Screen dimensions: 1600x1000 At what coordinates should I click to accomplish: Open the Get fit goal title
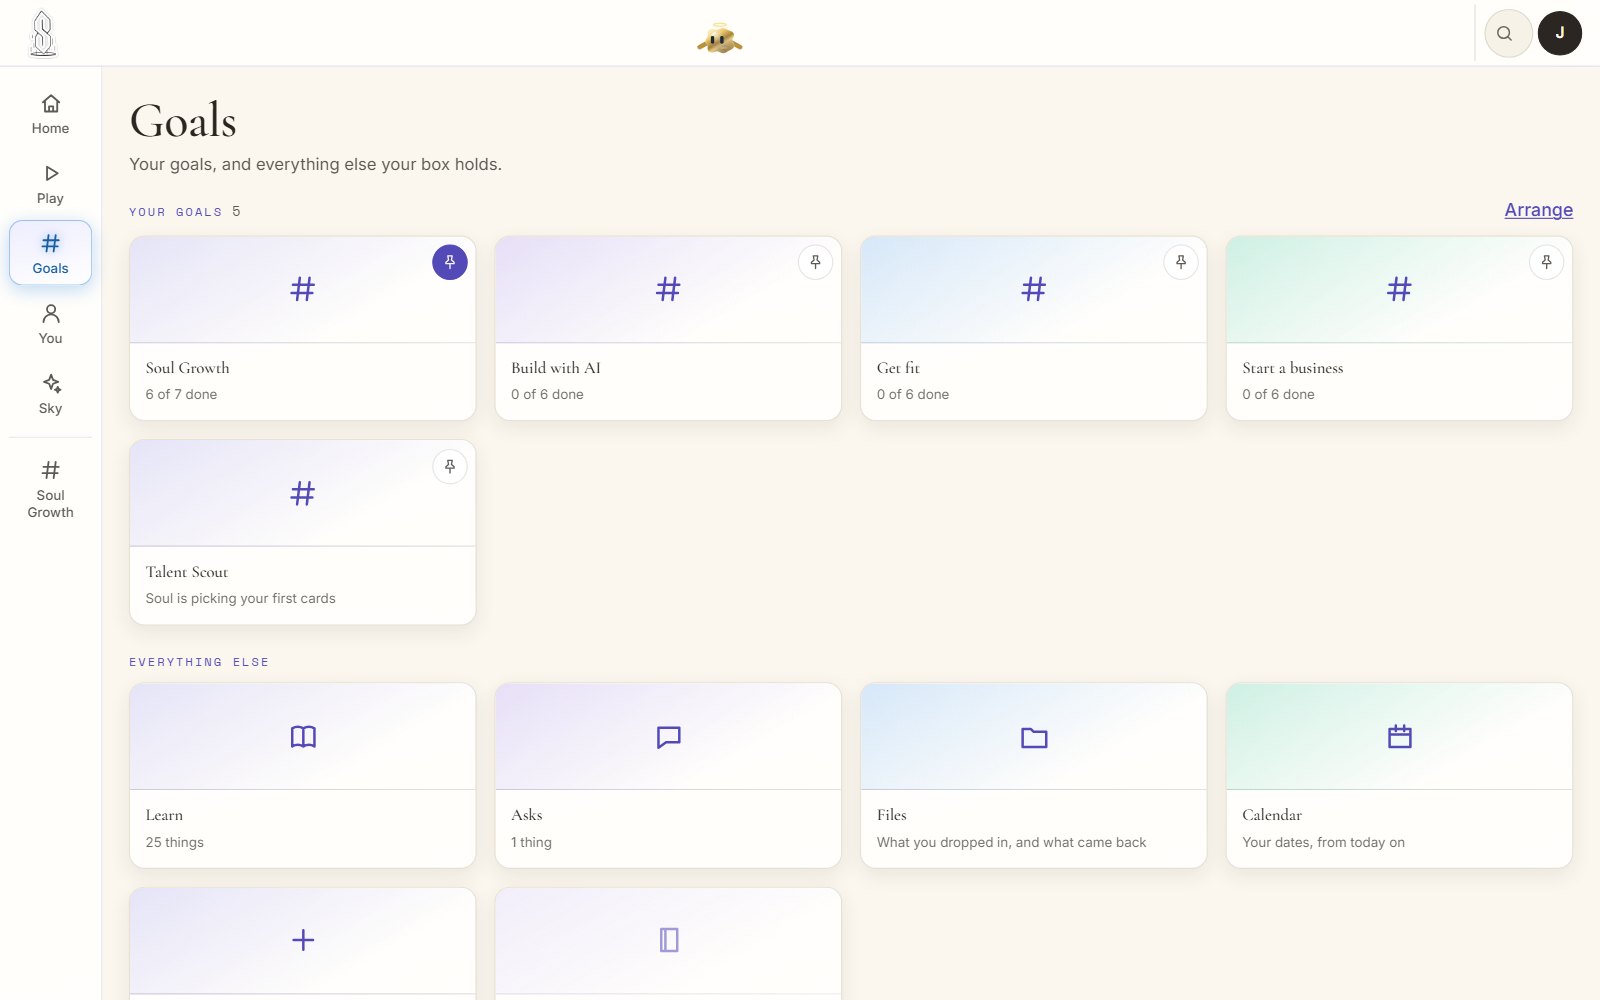pyautogui.click(x=898, y=368)
